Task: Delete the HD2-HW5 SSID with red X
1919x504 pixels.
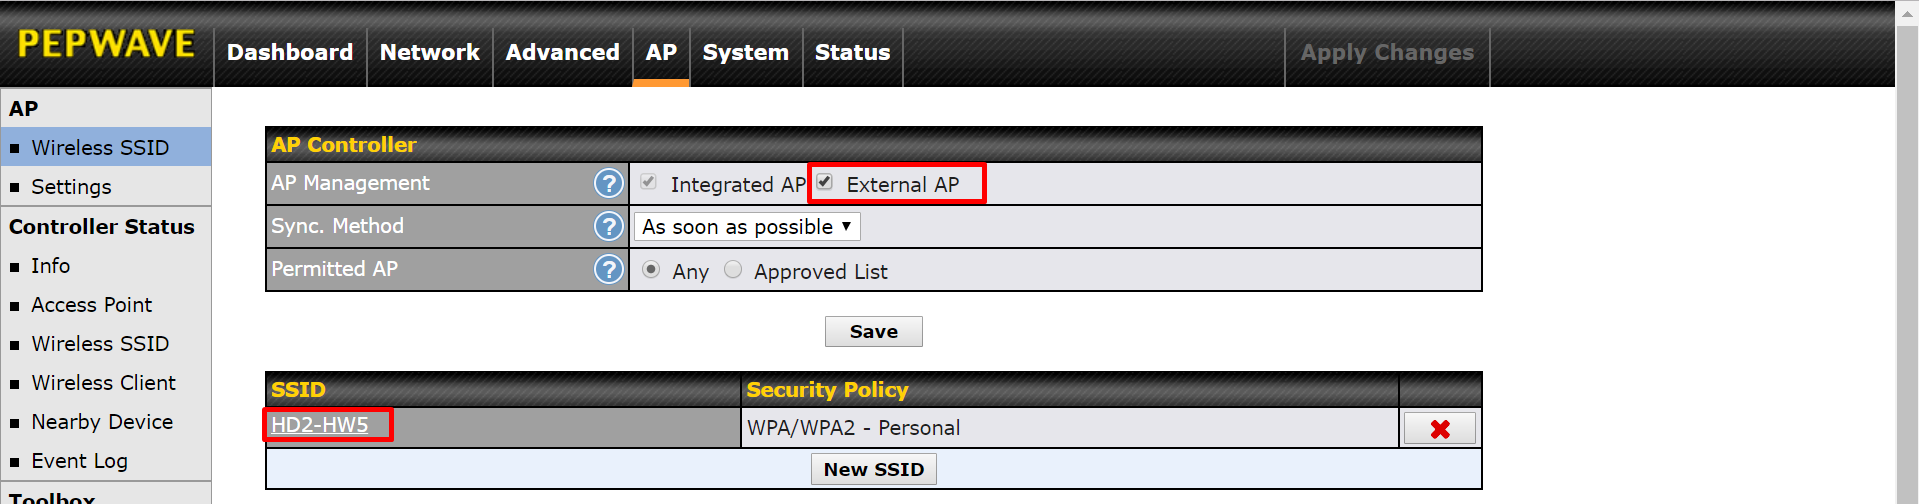Action: click(1439, 428)
